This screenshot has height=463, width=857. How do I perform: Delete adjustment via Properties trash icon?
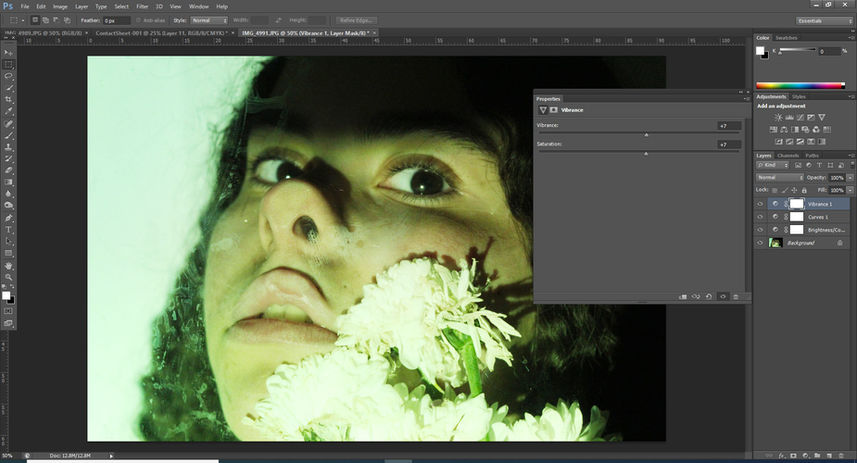pyautogui.click(x=735, y=297)
